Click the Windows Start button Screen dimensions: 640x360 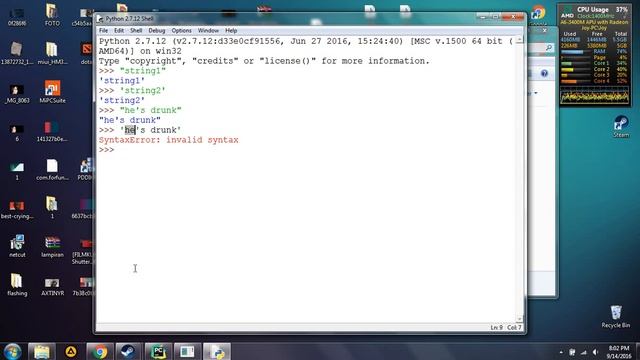(x=12, y=351)
